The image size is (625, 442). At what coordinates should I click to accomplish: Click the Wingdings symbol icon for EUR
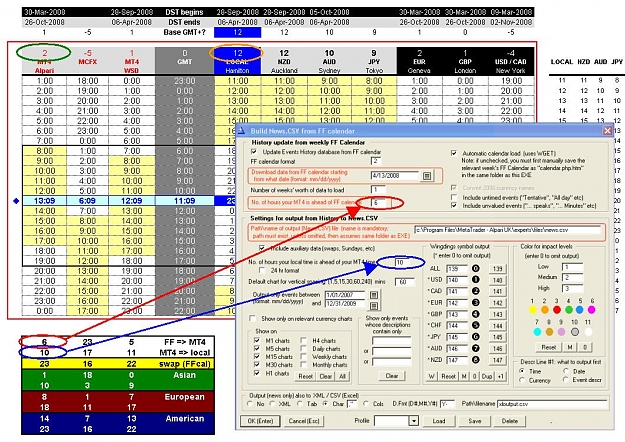(x=476, y=303)
